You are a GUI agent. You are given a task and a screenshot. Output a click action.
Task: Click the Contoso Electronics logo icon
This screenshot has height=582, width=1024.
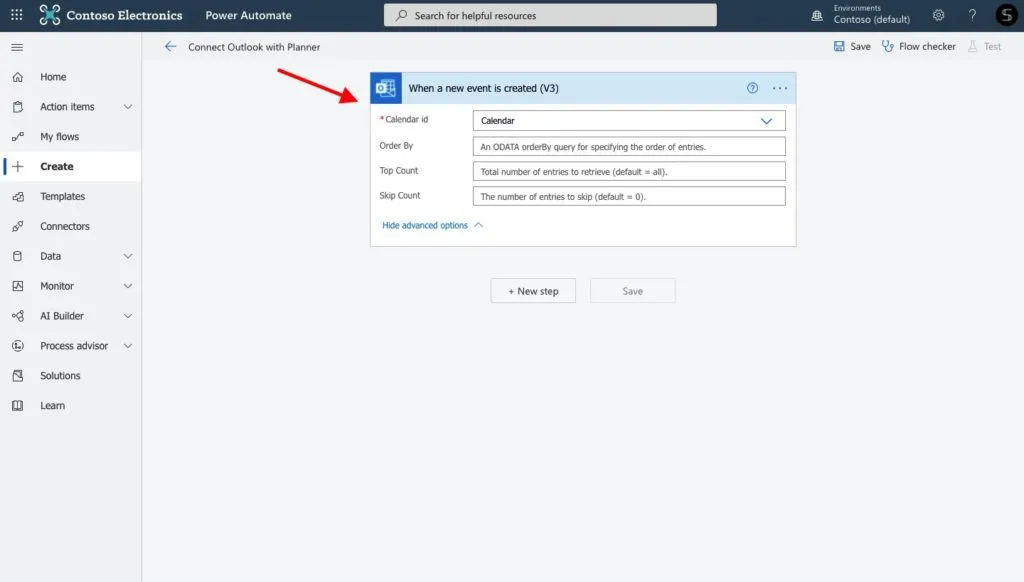[50, 15]
